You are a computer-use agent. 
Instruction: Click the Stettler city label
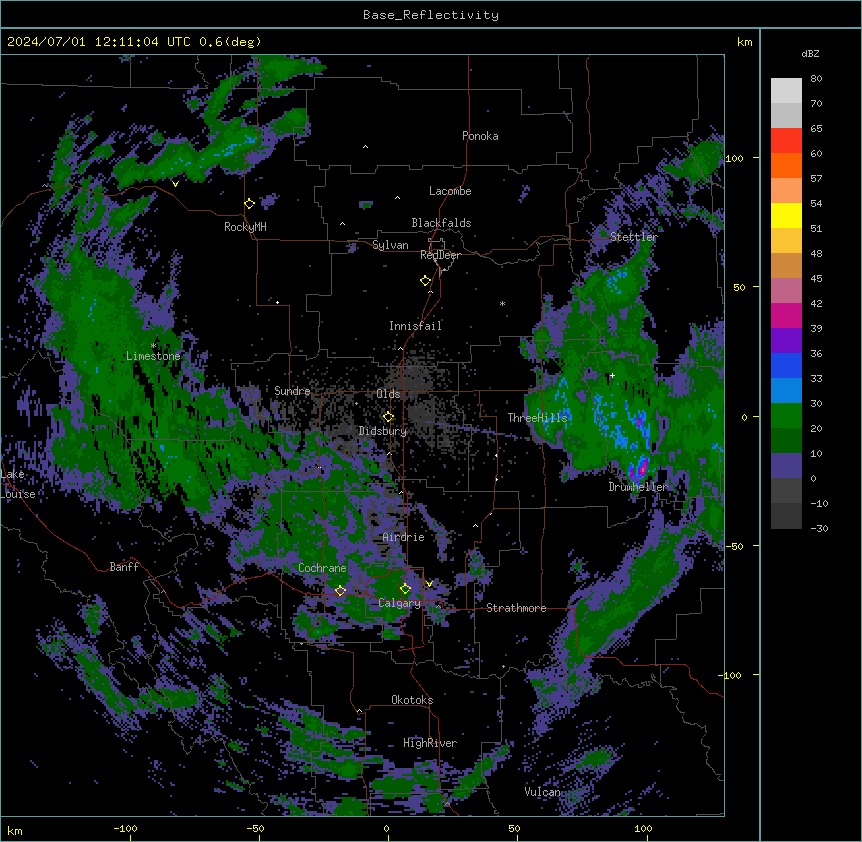(634, 237)
